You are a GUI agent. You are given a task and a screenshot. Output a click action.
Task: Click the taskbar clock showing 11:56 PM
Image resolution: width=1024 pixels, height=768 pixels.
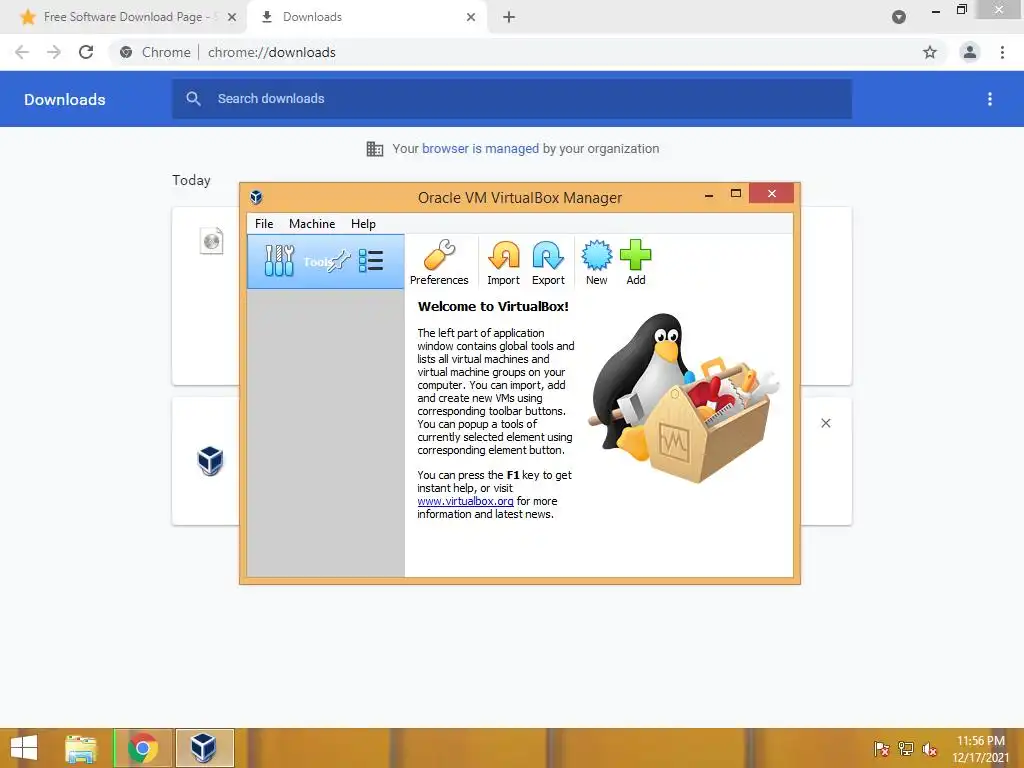coord(980,749)
